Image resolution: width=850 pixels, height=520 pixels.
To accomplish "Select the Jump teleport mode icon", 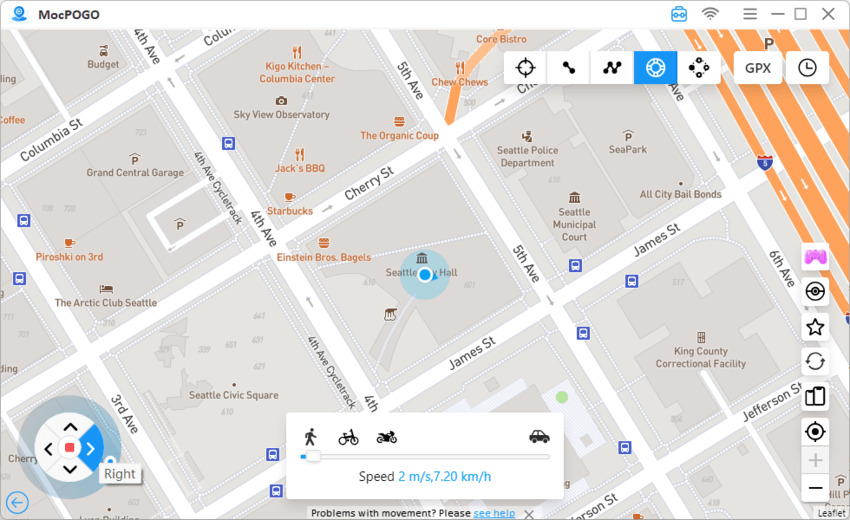I will click(x=699, y=68).
